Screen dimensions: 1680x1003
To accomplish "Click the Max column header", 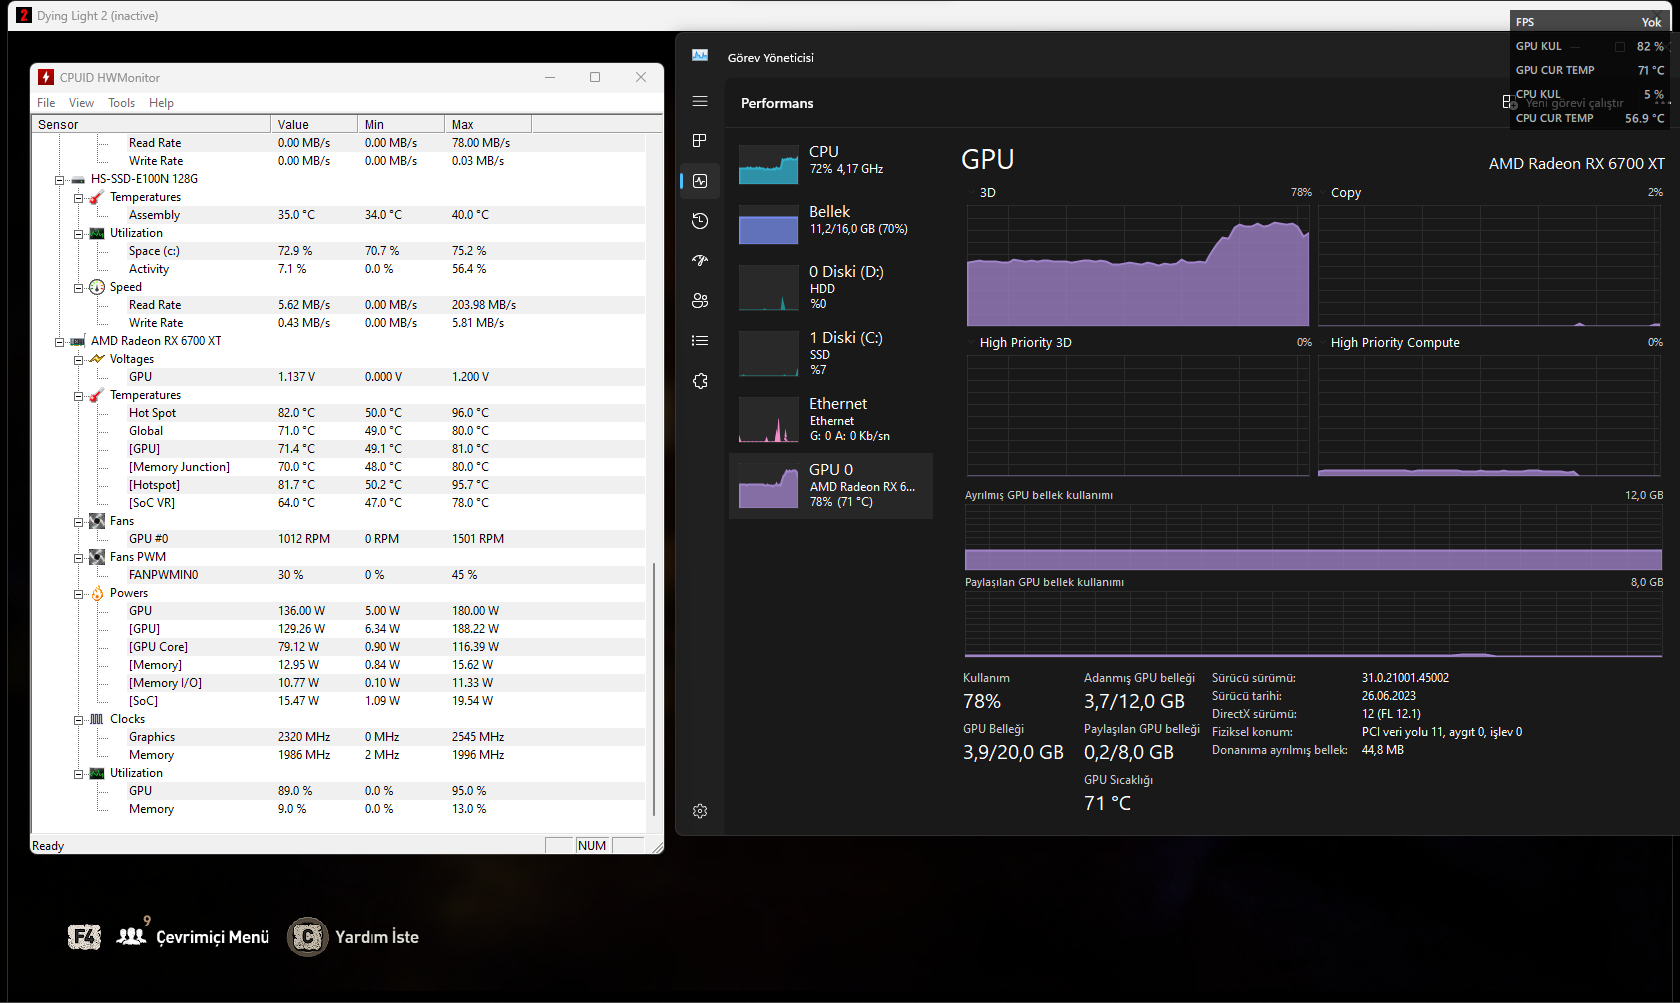I will point(488,124).
